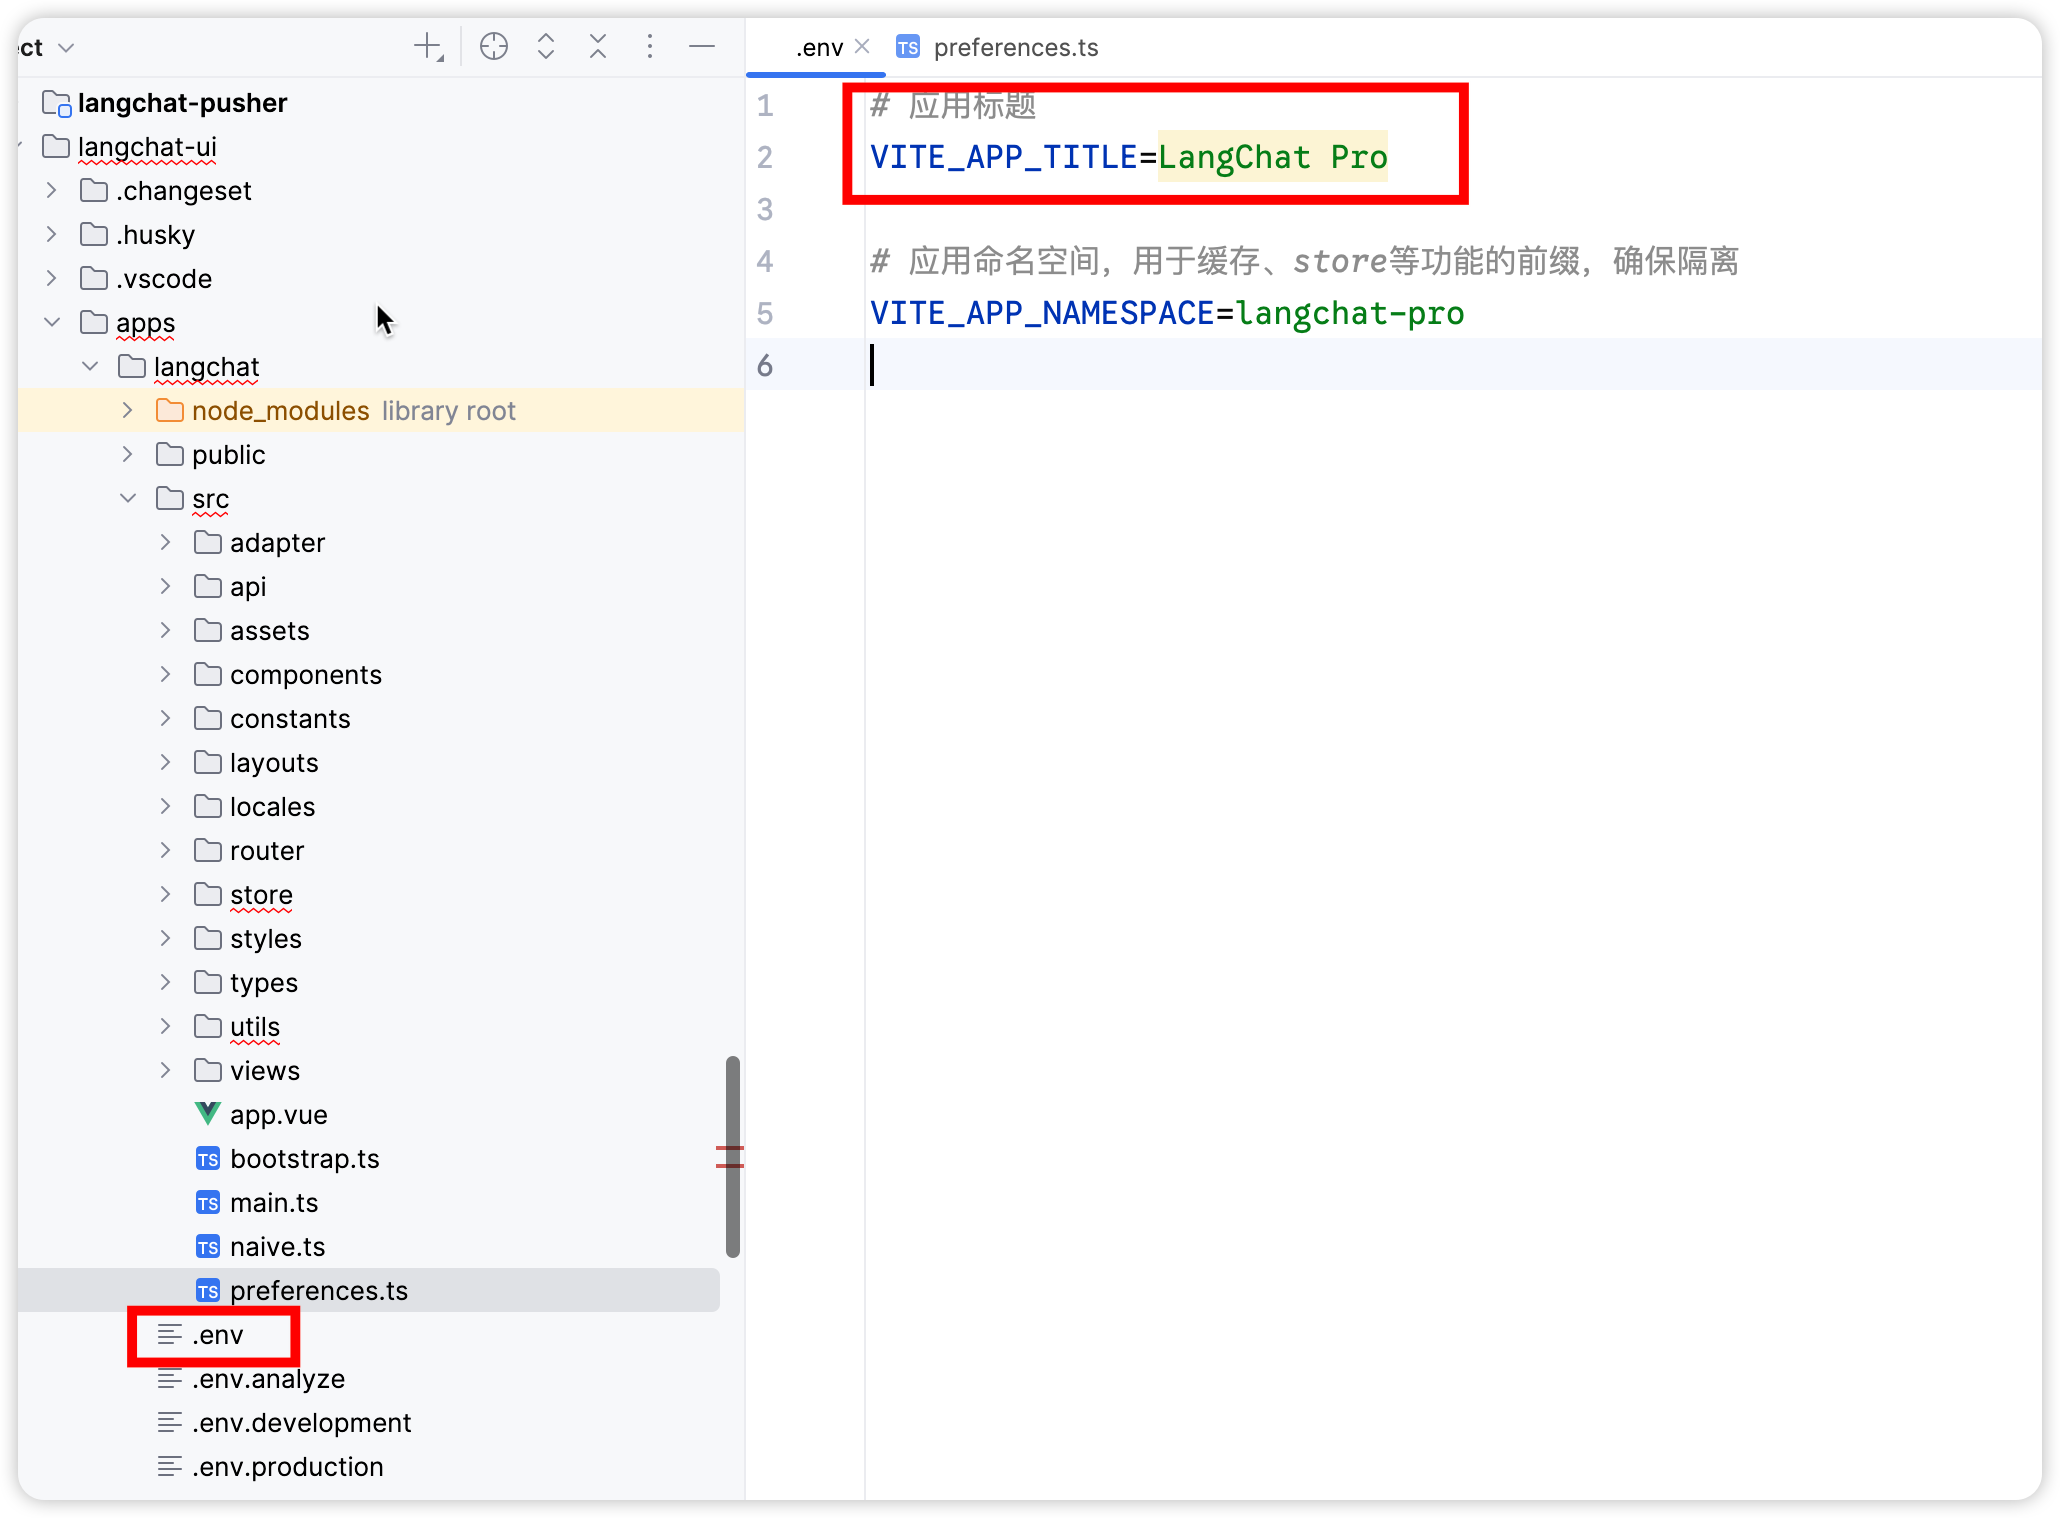Open the app.vue file
This screenshot has width=2060, height=1518.
(x=278, y=1115)
